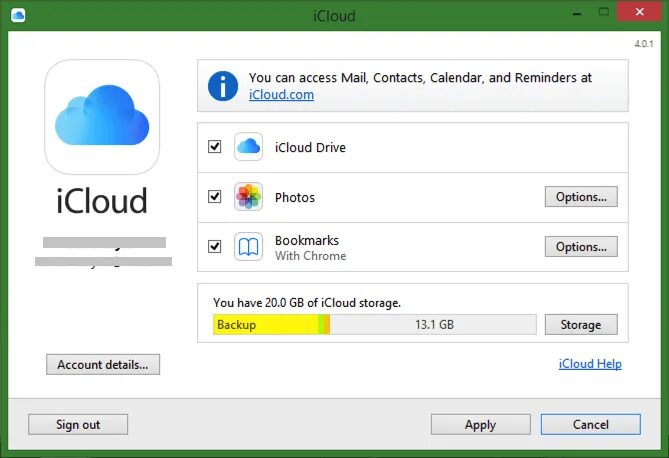Image resolution: width=669 pixels, height=458 pixels.
Task: Uncheck the iCloud Drive checkbox
Action: tap(215, 147)
